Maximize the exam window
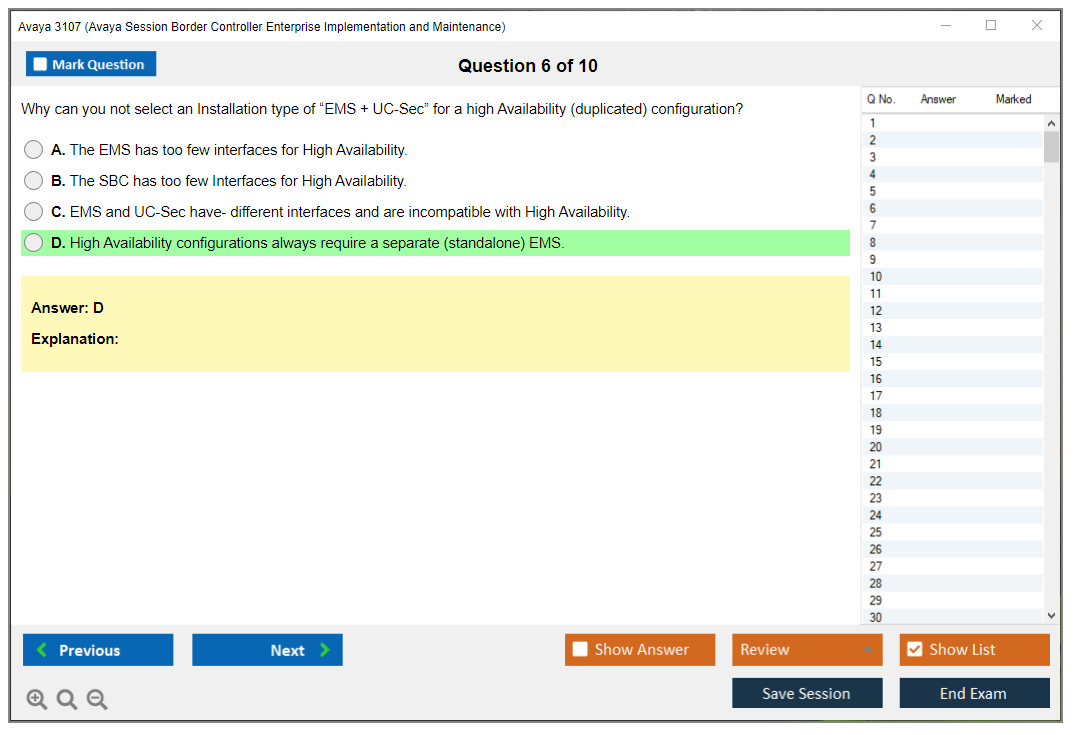This screenshot has width=1075, height=735. coord(990,26)
